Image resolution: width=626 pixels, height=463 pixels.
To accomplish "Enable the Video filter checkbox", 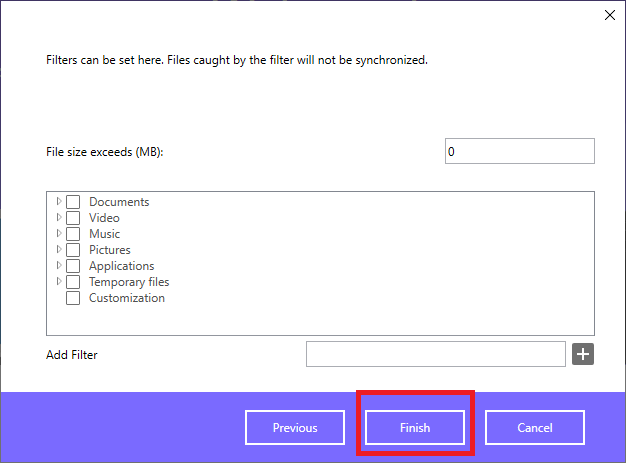I will (73, 218).
